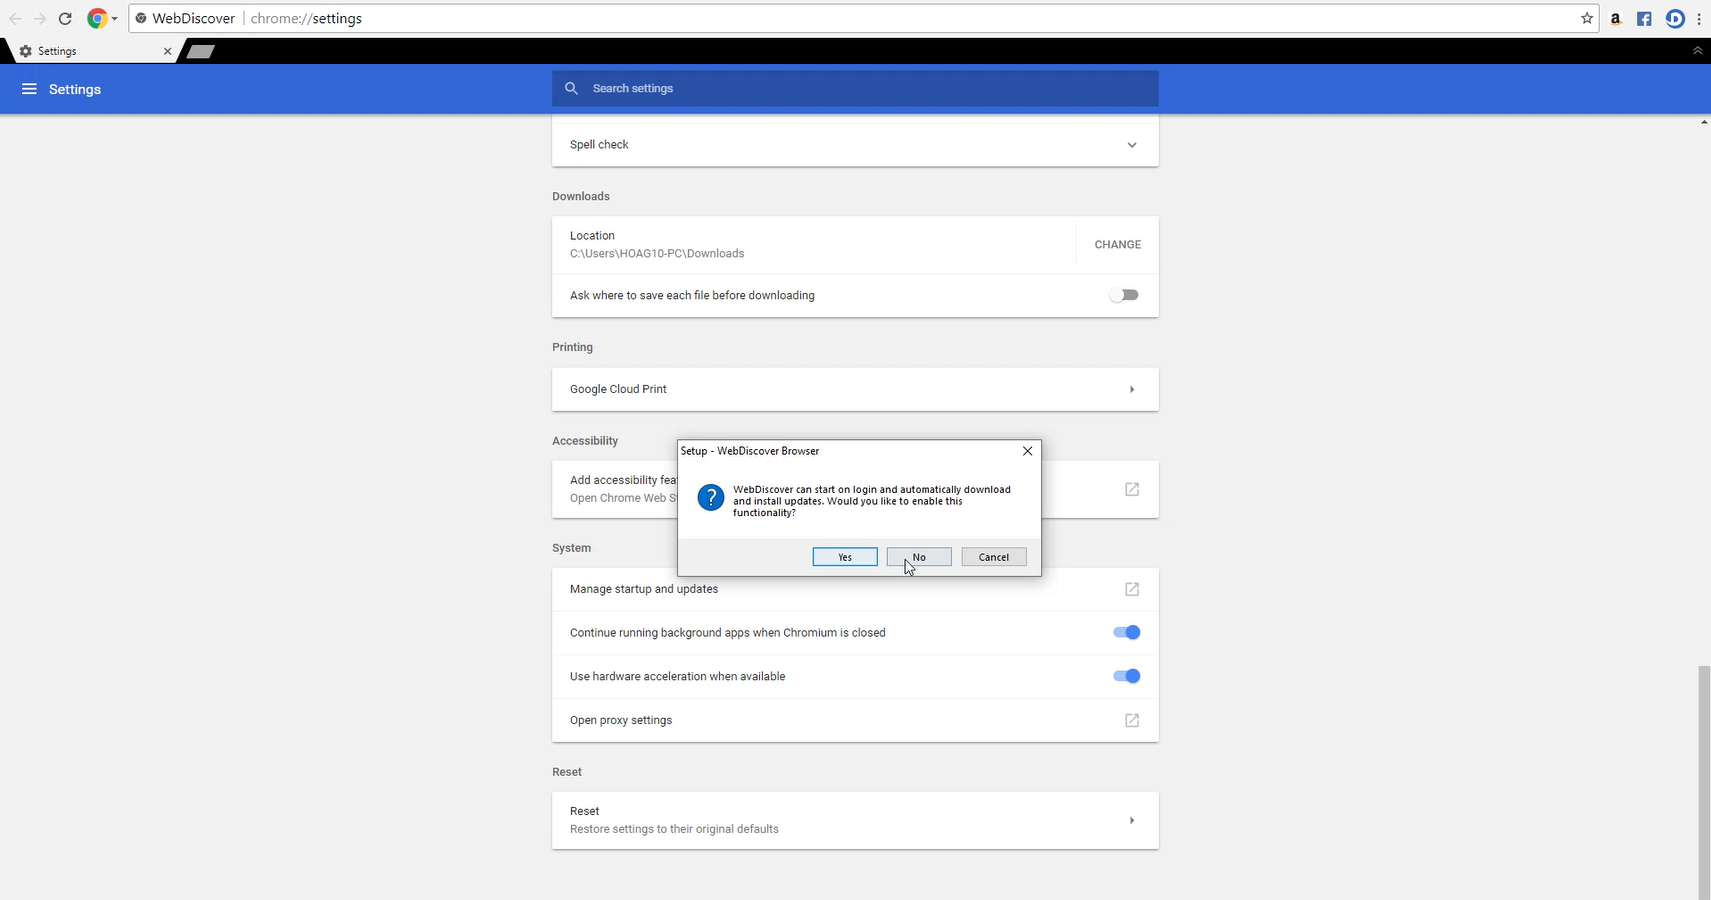Click the Downloads section heading
The width and height of the screenshot is (1711, 900).
(581, 196)
